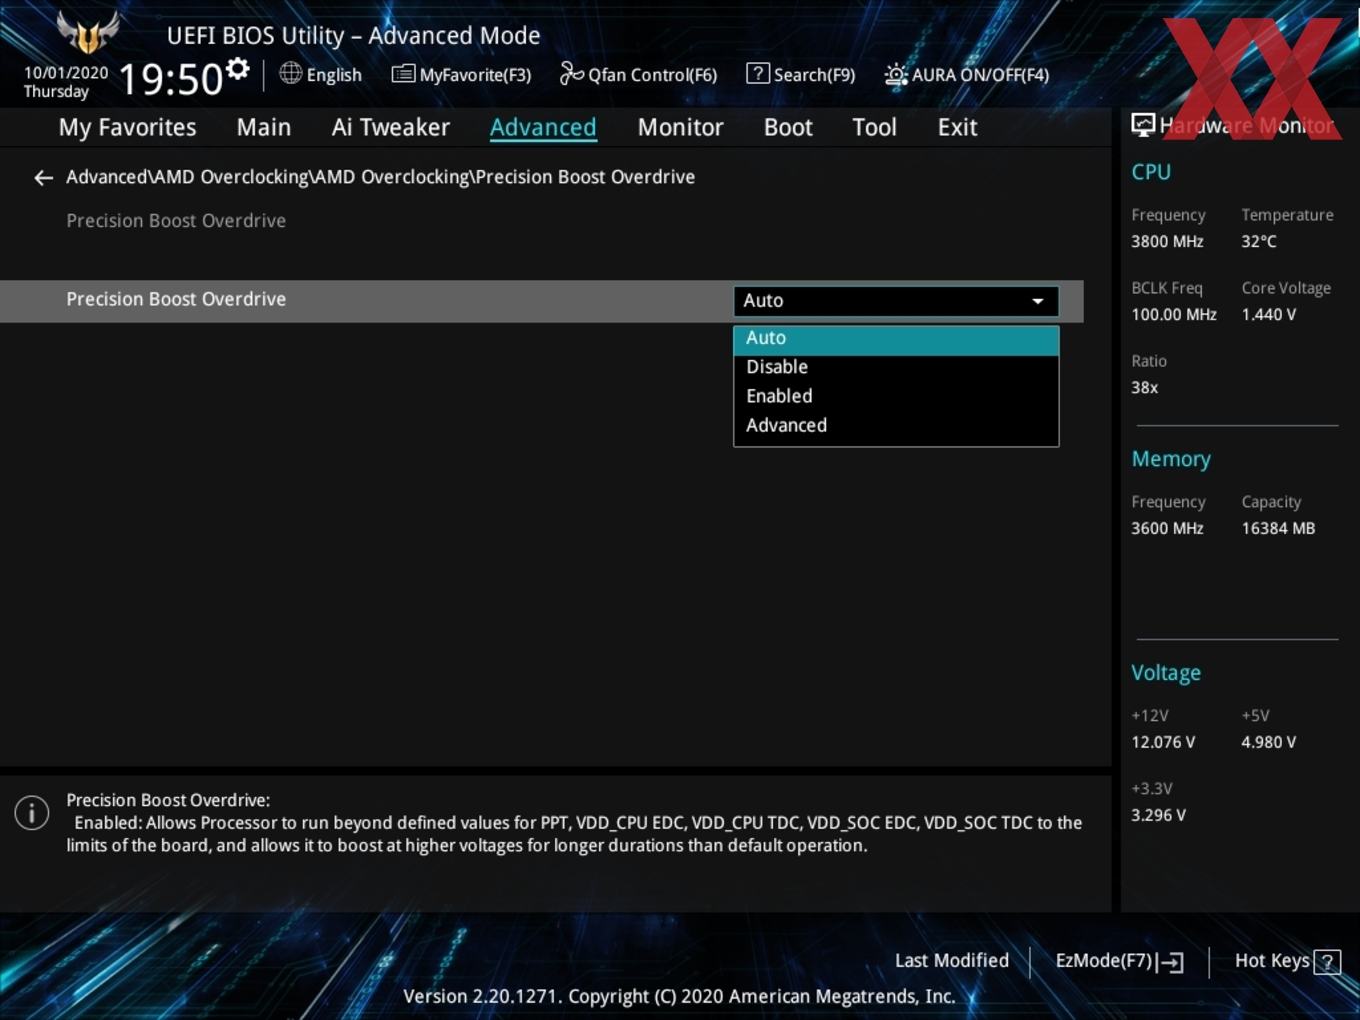Click Last Modified button
The image size is (1360, 1020).
951,961
